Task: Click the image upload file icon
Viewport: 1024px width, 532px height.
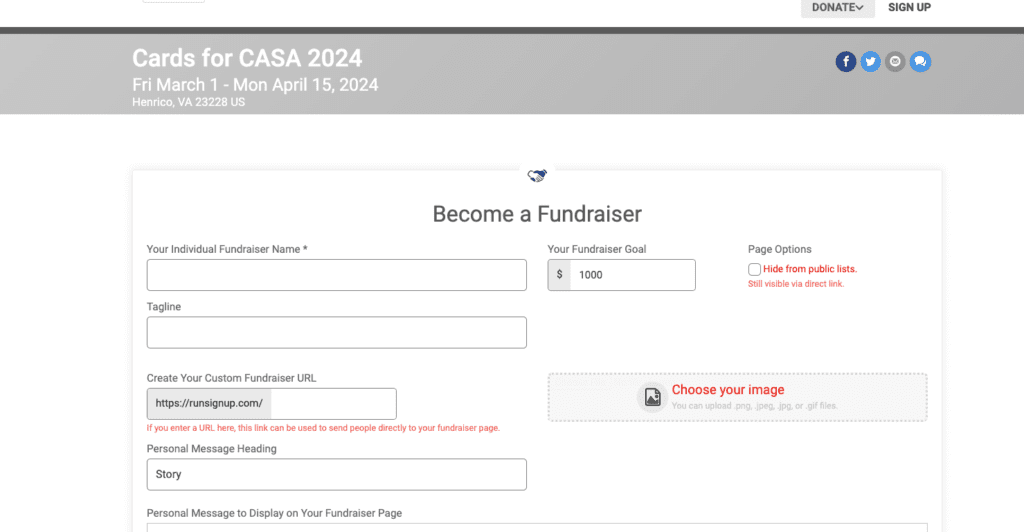Action: tap(652, 397)
